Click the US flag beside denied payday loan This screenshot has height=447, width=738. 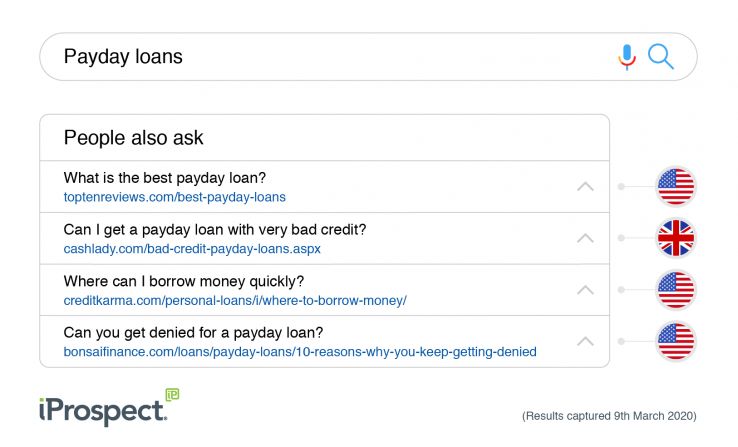[675, 341]
